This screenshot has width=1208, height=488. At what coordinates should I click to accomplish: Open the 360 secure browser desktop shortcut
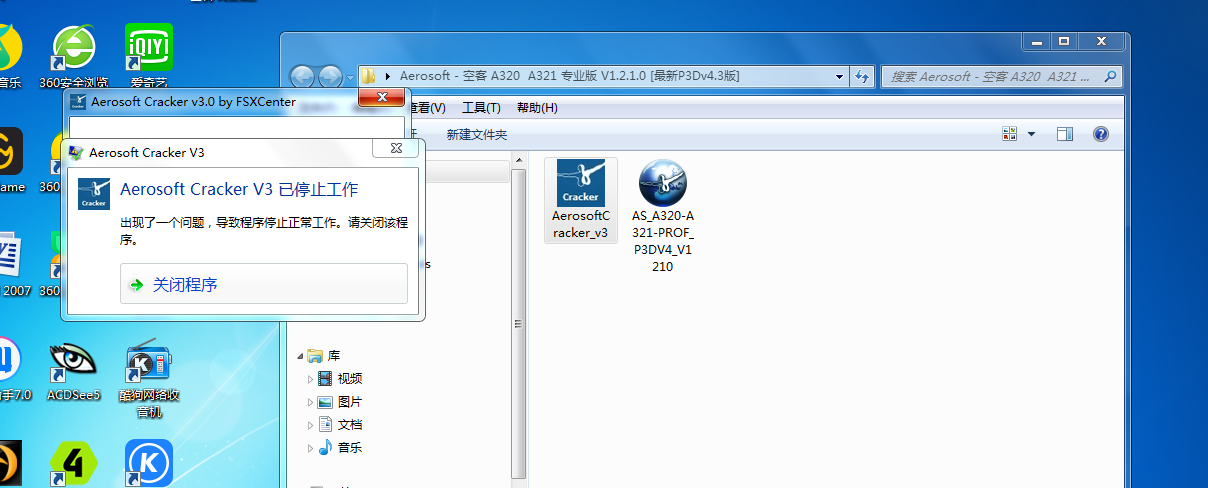coord(73,55)
